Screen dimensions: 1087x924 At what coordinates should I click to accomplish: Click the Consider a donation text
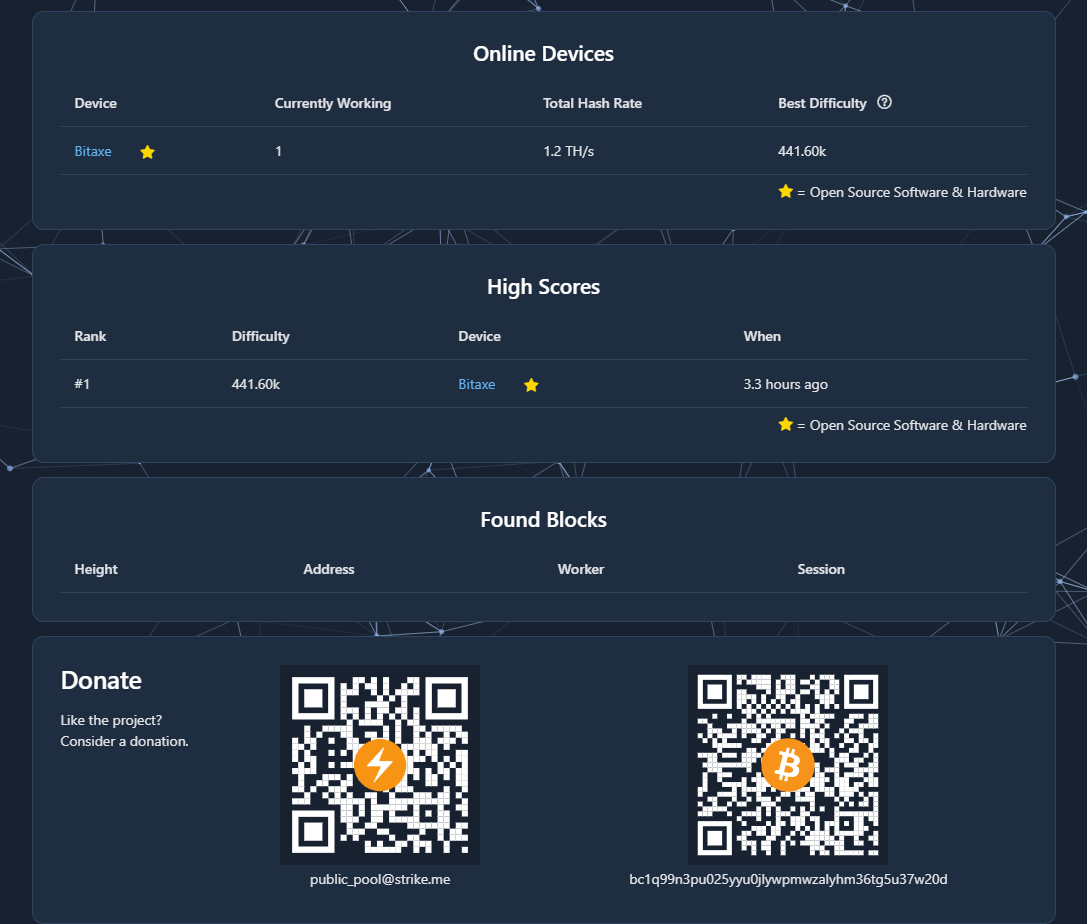pos(124,741)
